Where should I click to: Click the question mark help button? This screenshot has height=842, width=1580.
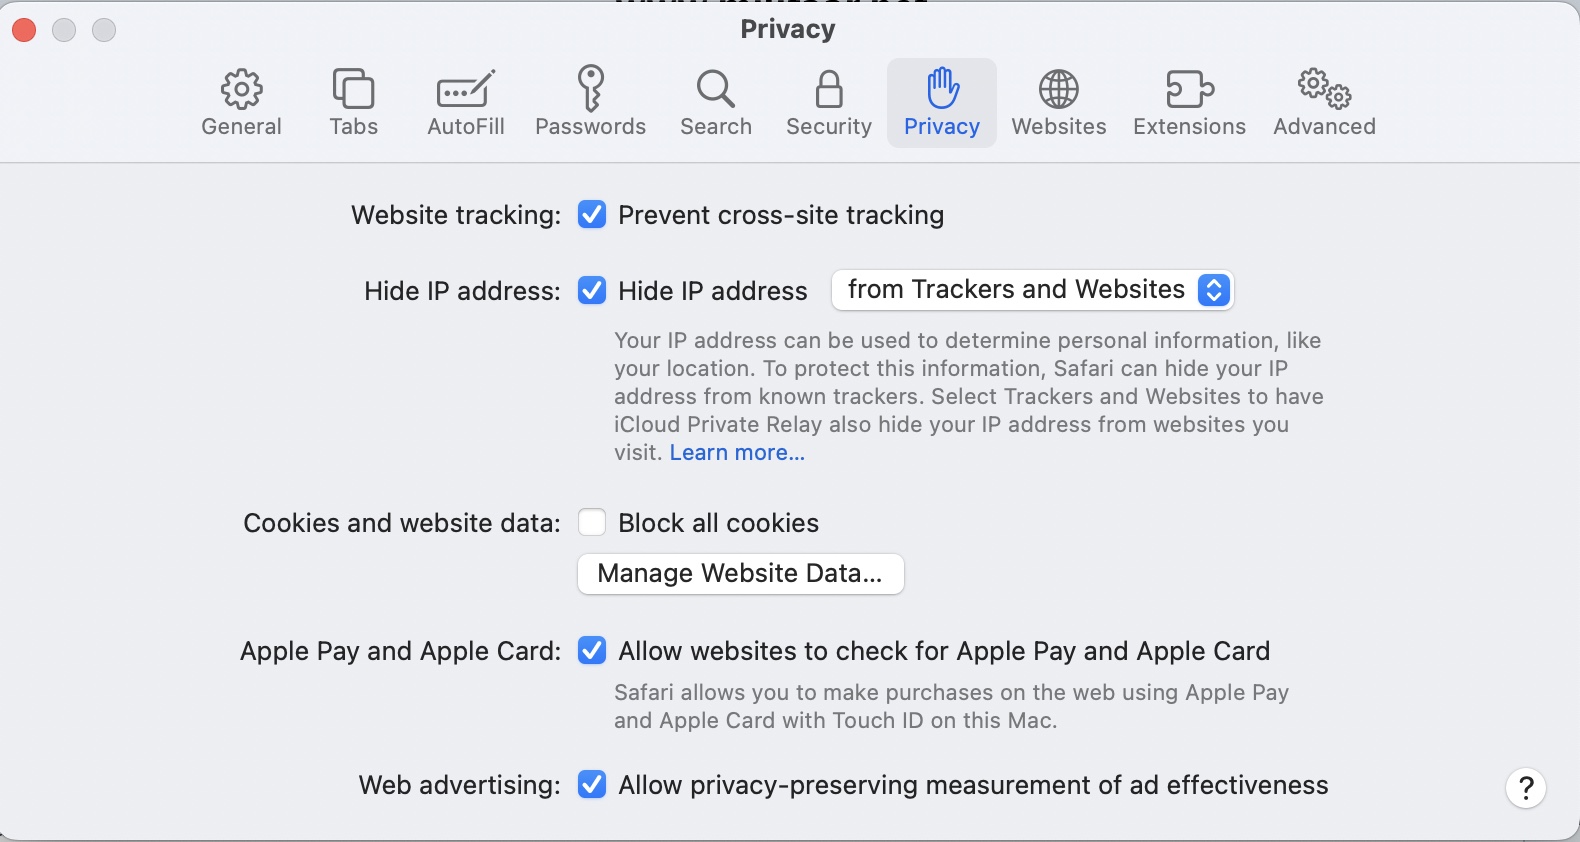[x=1526, y=788]
